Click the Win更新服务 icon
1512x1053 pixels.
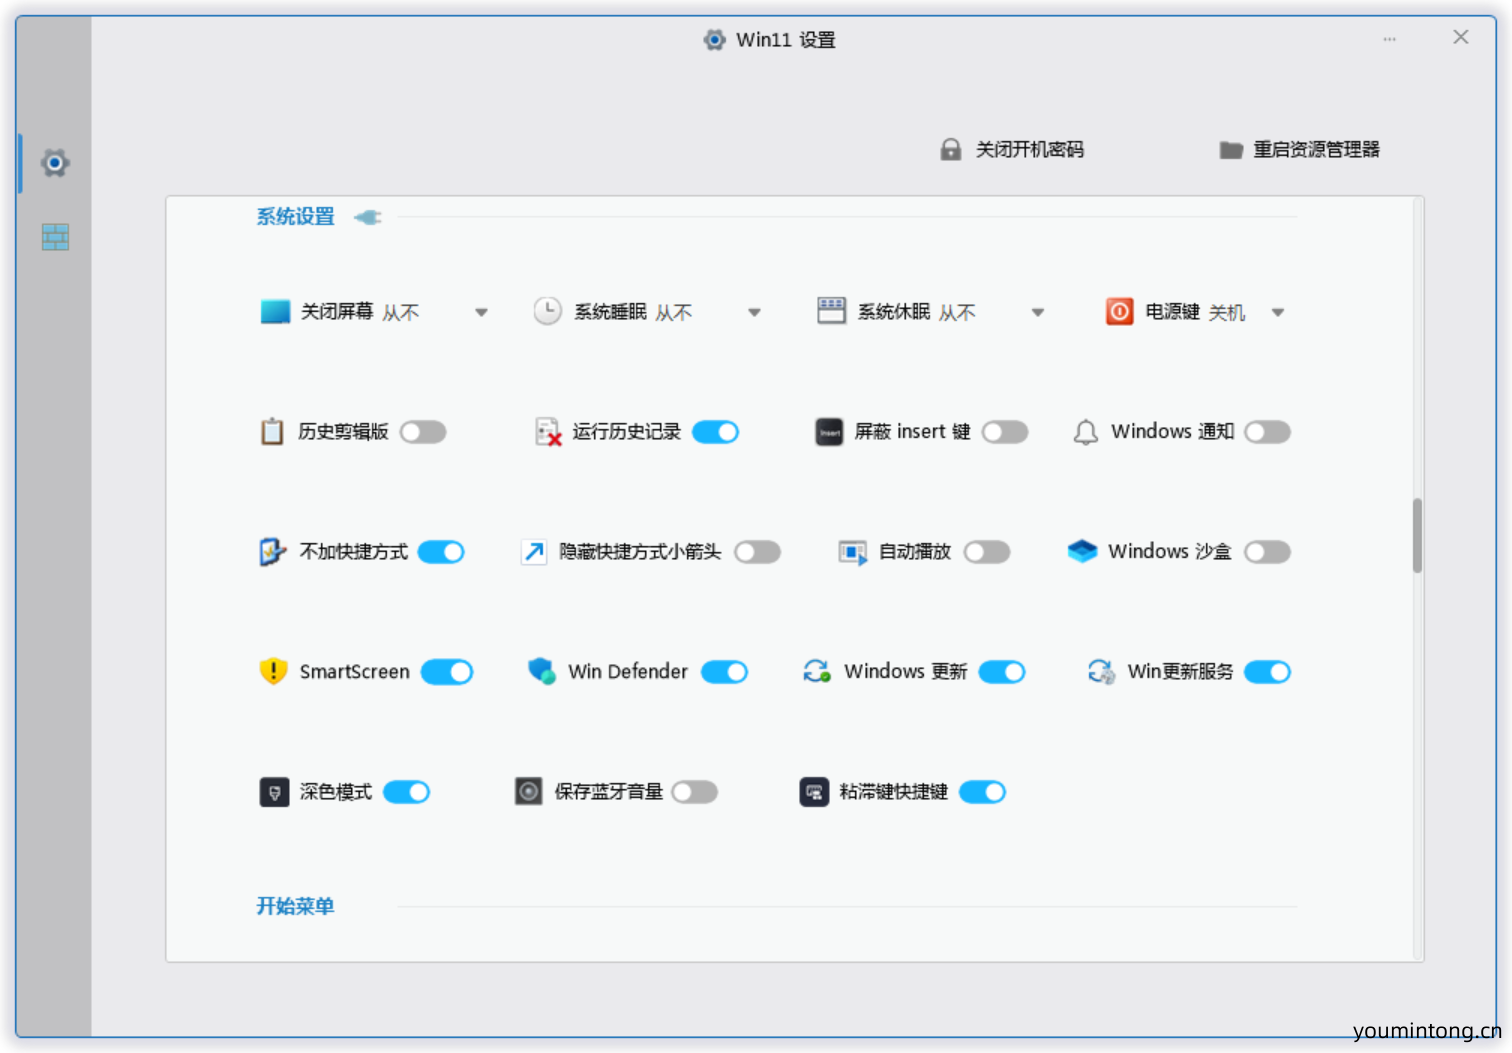(1101, 671)
